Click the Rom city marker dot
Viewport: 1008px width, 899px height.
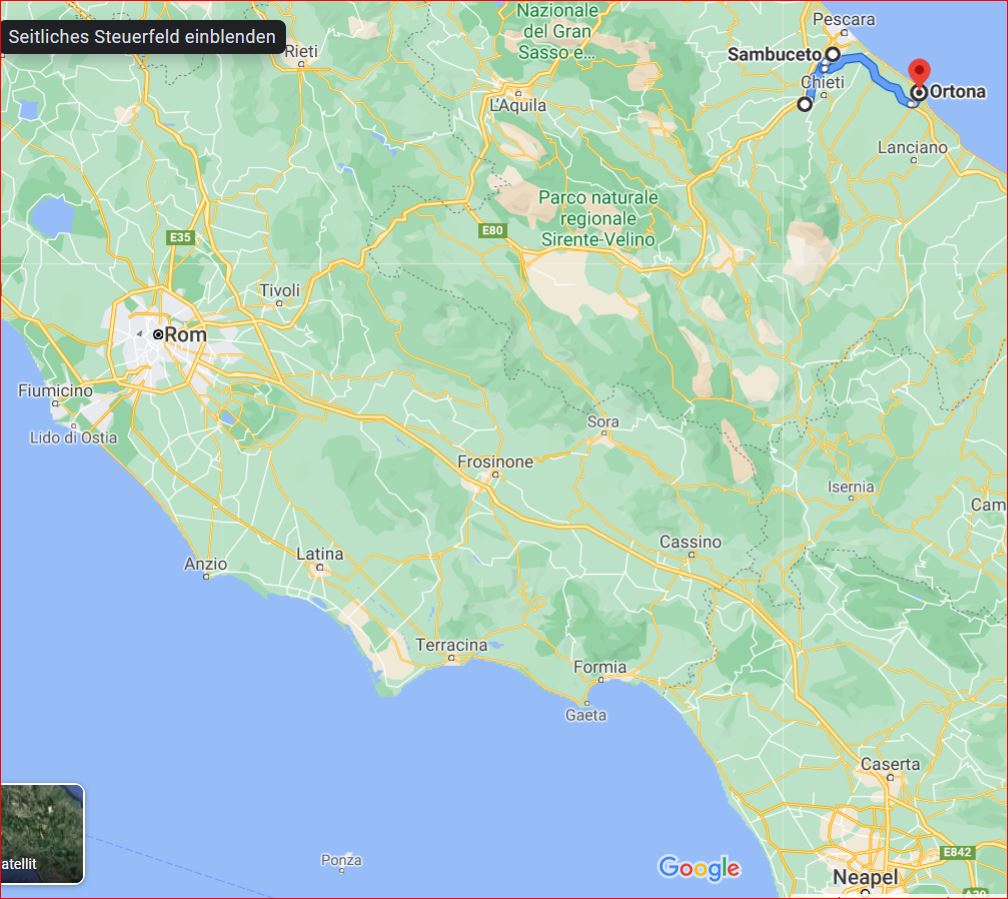point(158,334)
